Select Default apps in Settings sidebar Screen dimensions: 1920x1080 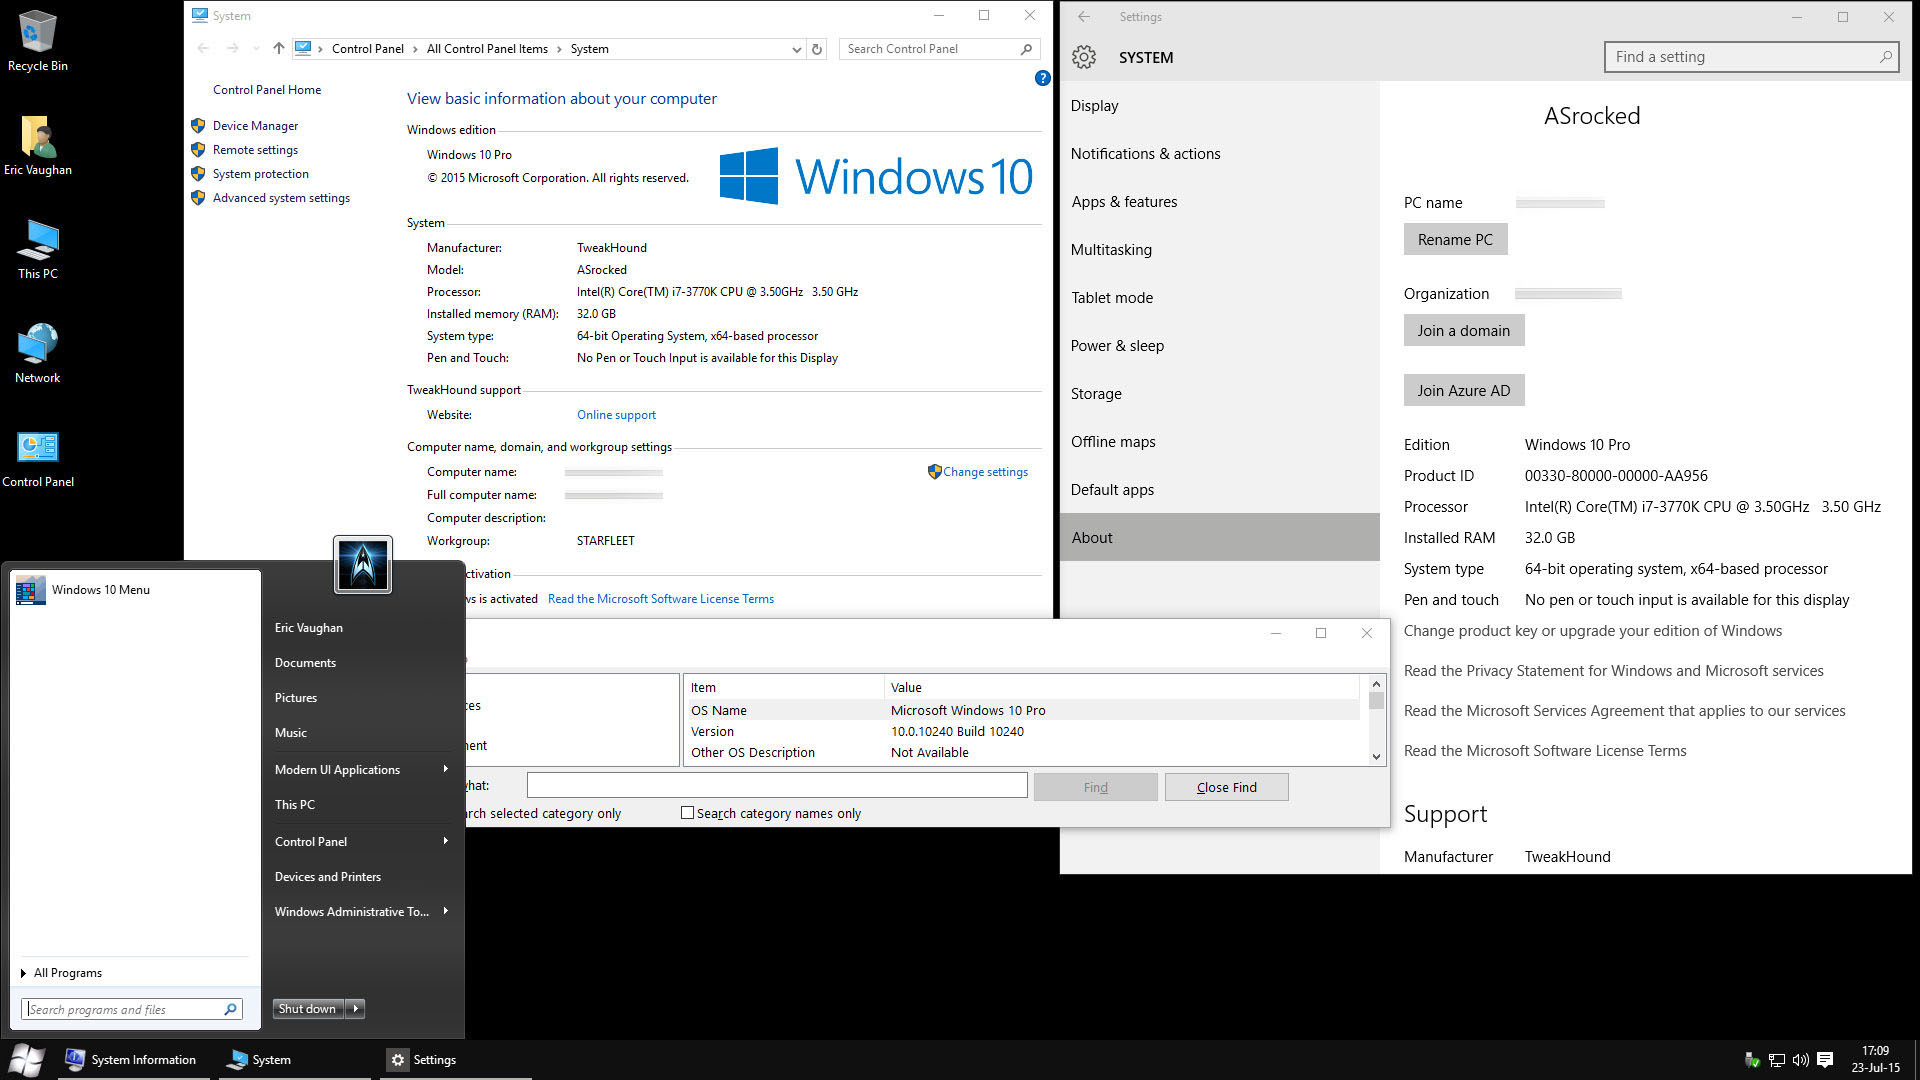click(1220, 489)
